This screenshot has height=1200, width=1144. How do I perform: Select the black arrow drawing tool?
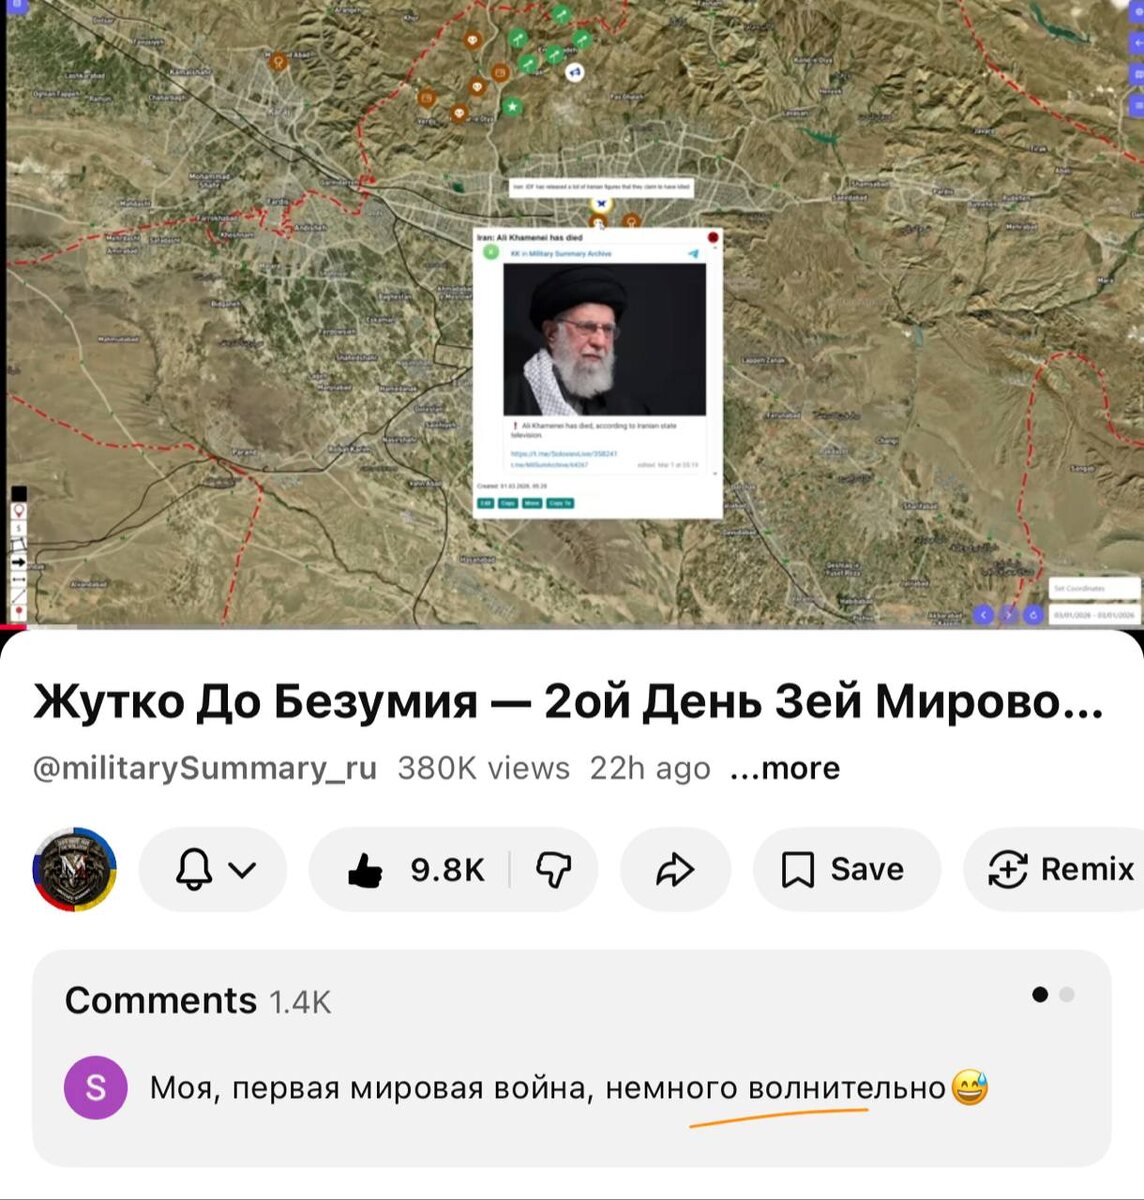(x=19, y=563)
